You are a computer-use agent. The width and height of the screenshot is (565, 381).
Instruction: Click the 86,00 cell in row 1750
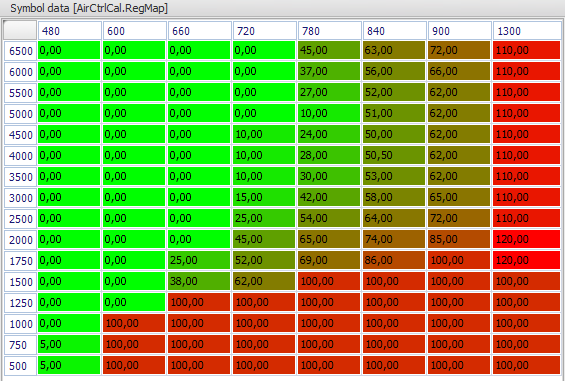point(394,260)
